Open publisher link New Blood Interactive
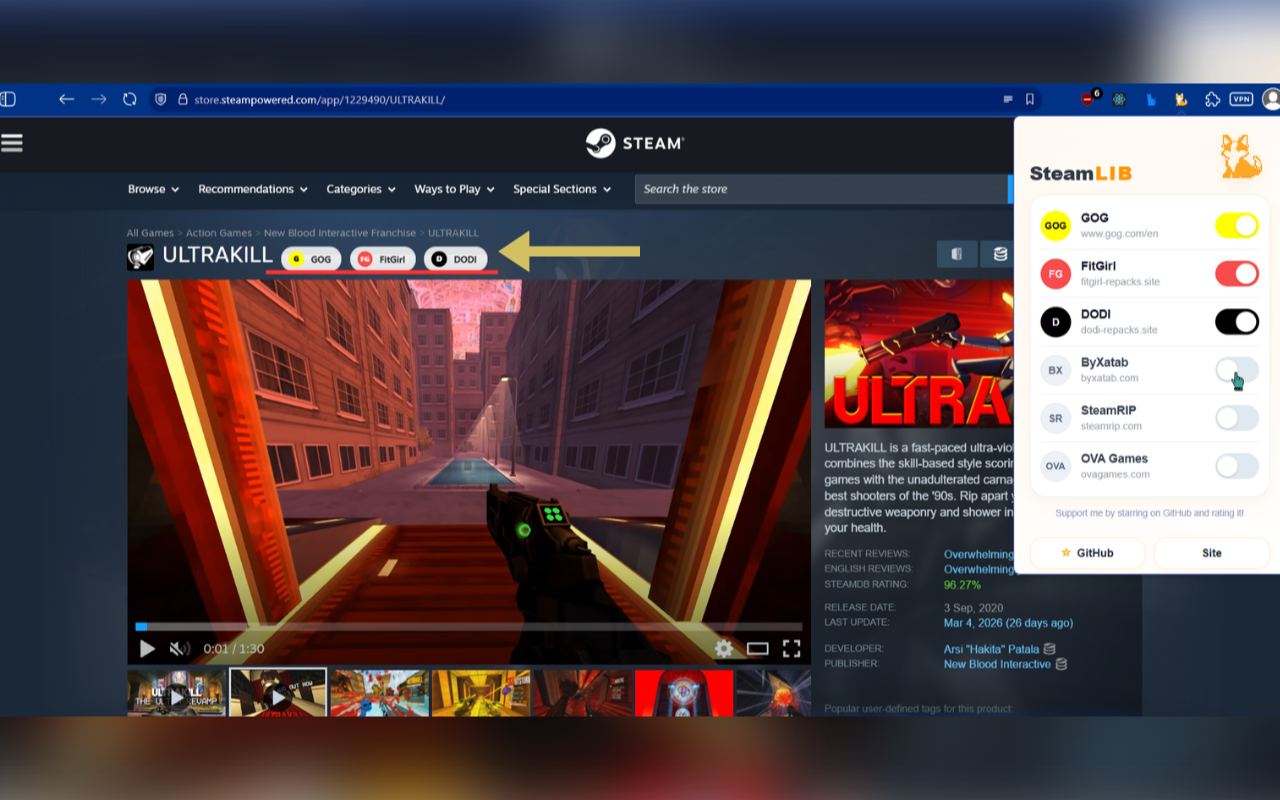The image size is (1280, 800). coord(997,664)
